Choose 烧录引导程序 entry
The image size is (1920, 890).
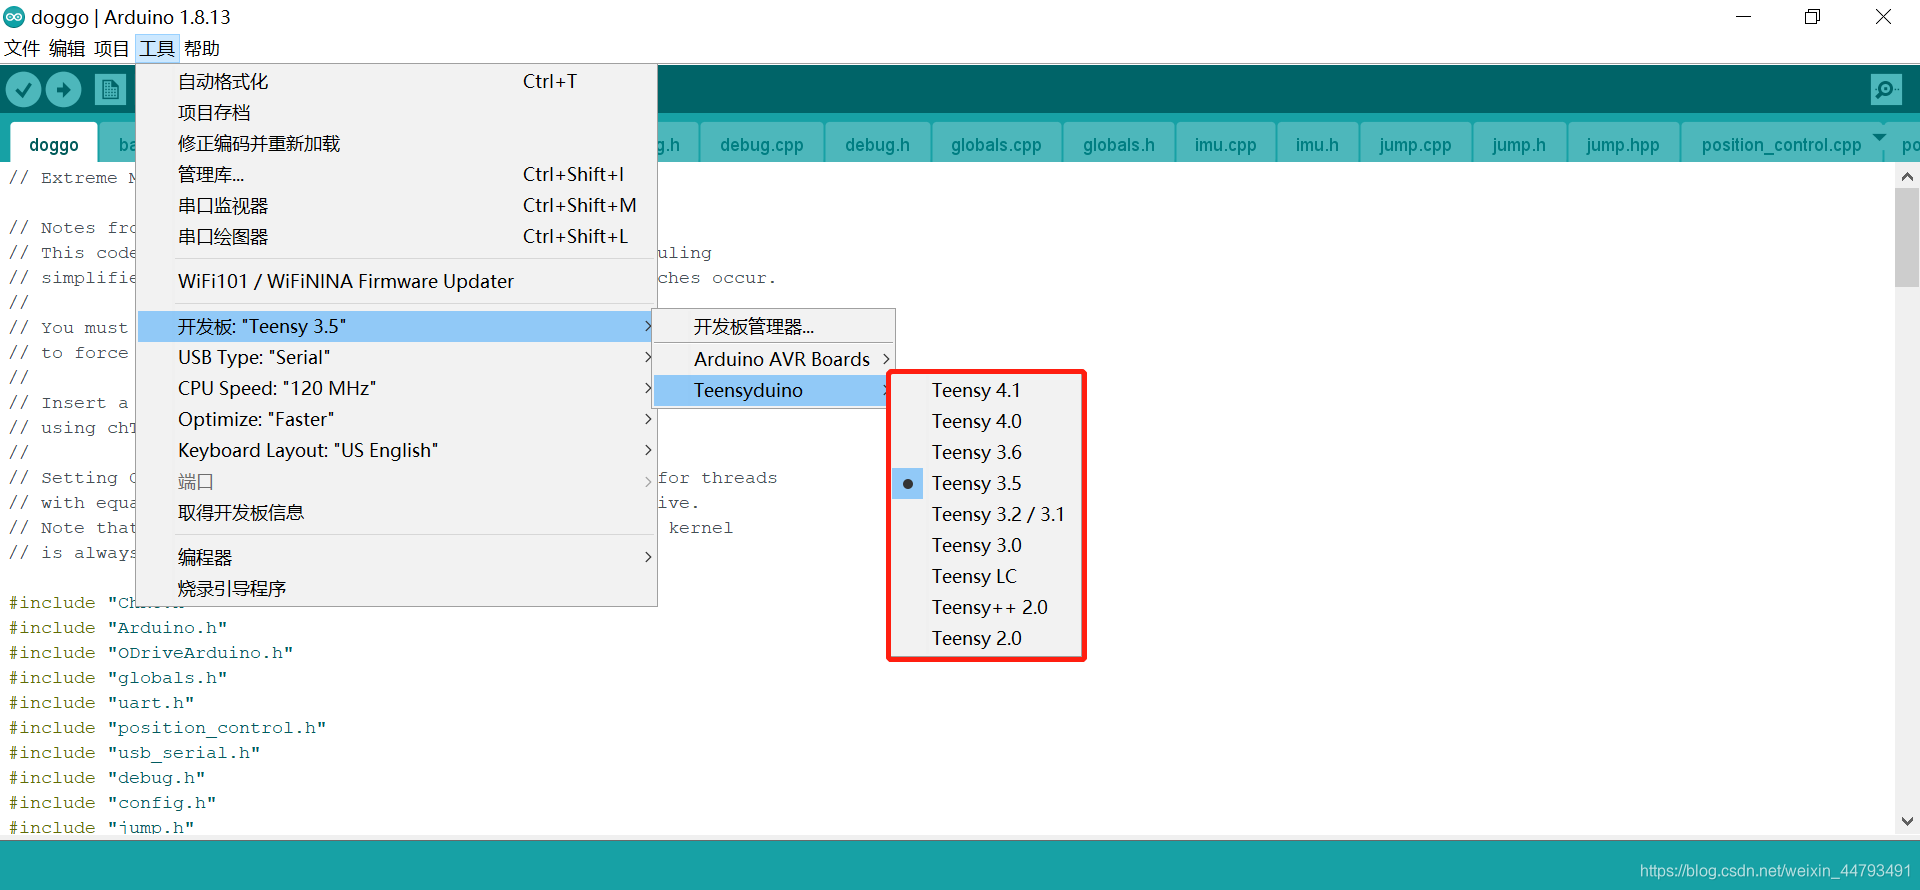397,588
